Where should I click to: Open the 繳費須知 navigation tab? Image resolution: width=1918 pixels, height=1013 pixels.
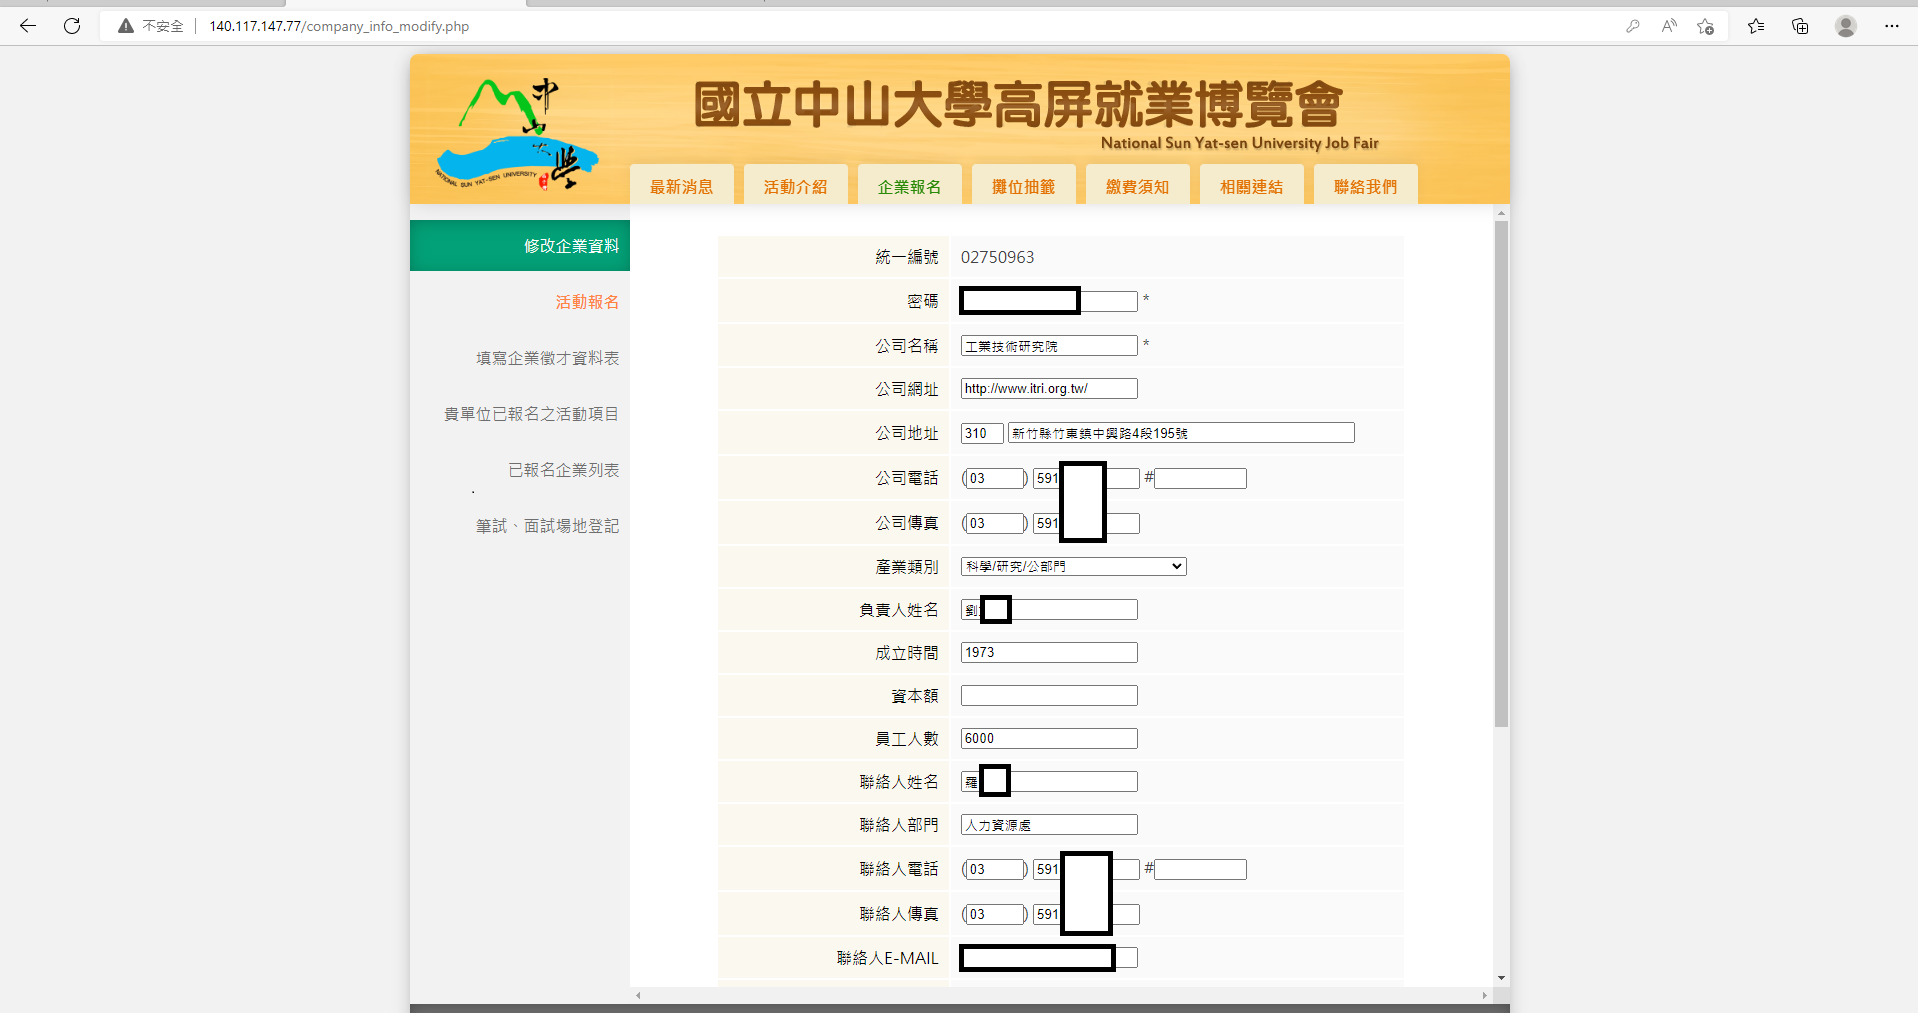click(1138, 186)
